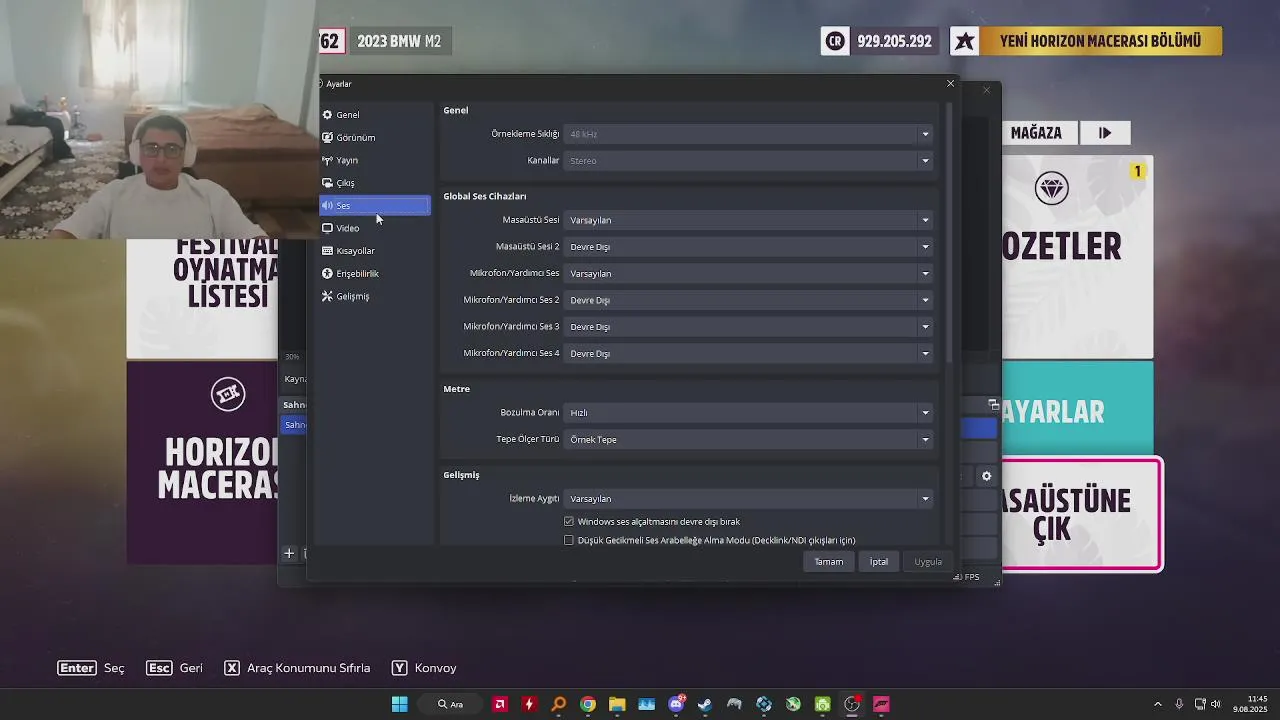Open the Çıkış settings category

[374, 183]
